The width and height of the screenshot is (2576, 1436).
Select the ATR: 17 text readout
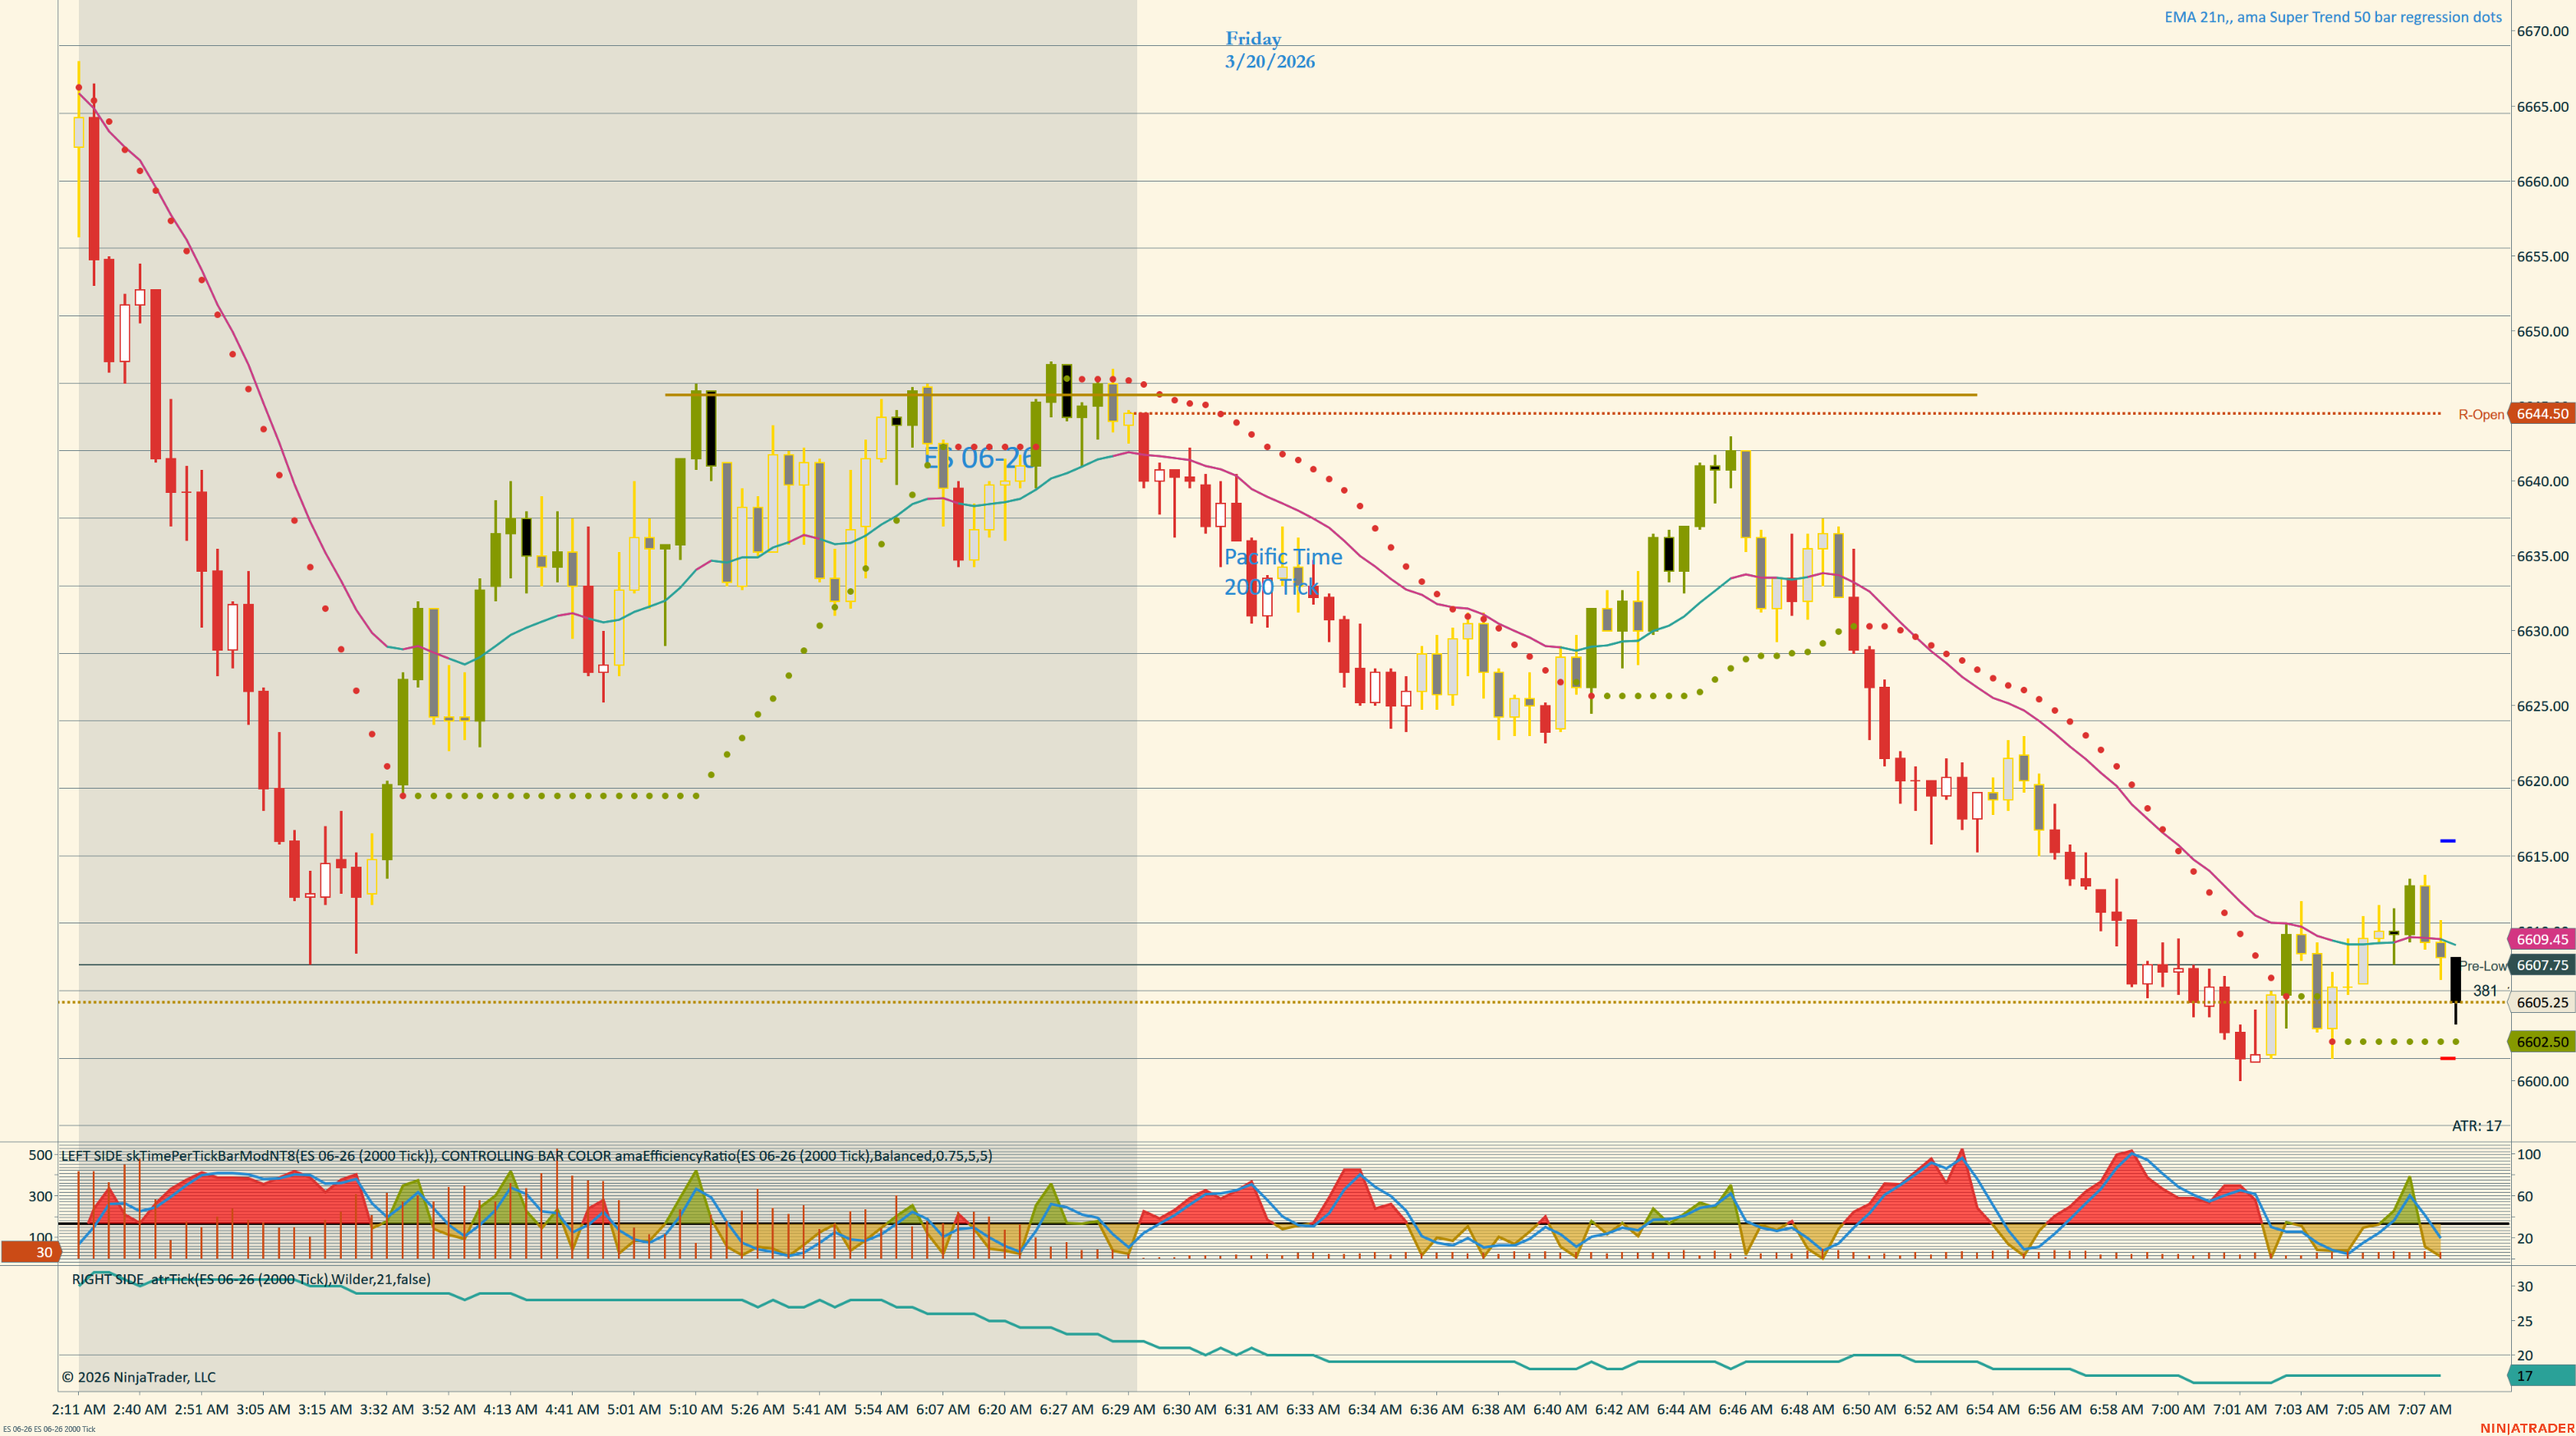2476,1126
